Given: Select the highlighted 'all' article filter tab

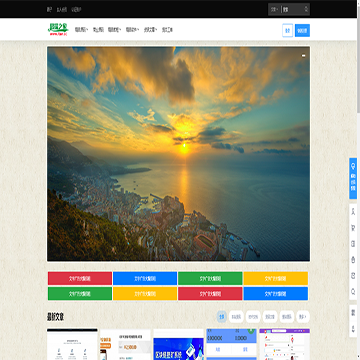Looking at the screenshot, I should [222, 317].
